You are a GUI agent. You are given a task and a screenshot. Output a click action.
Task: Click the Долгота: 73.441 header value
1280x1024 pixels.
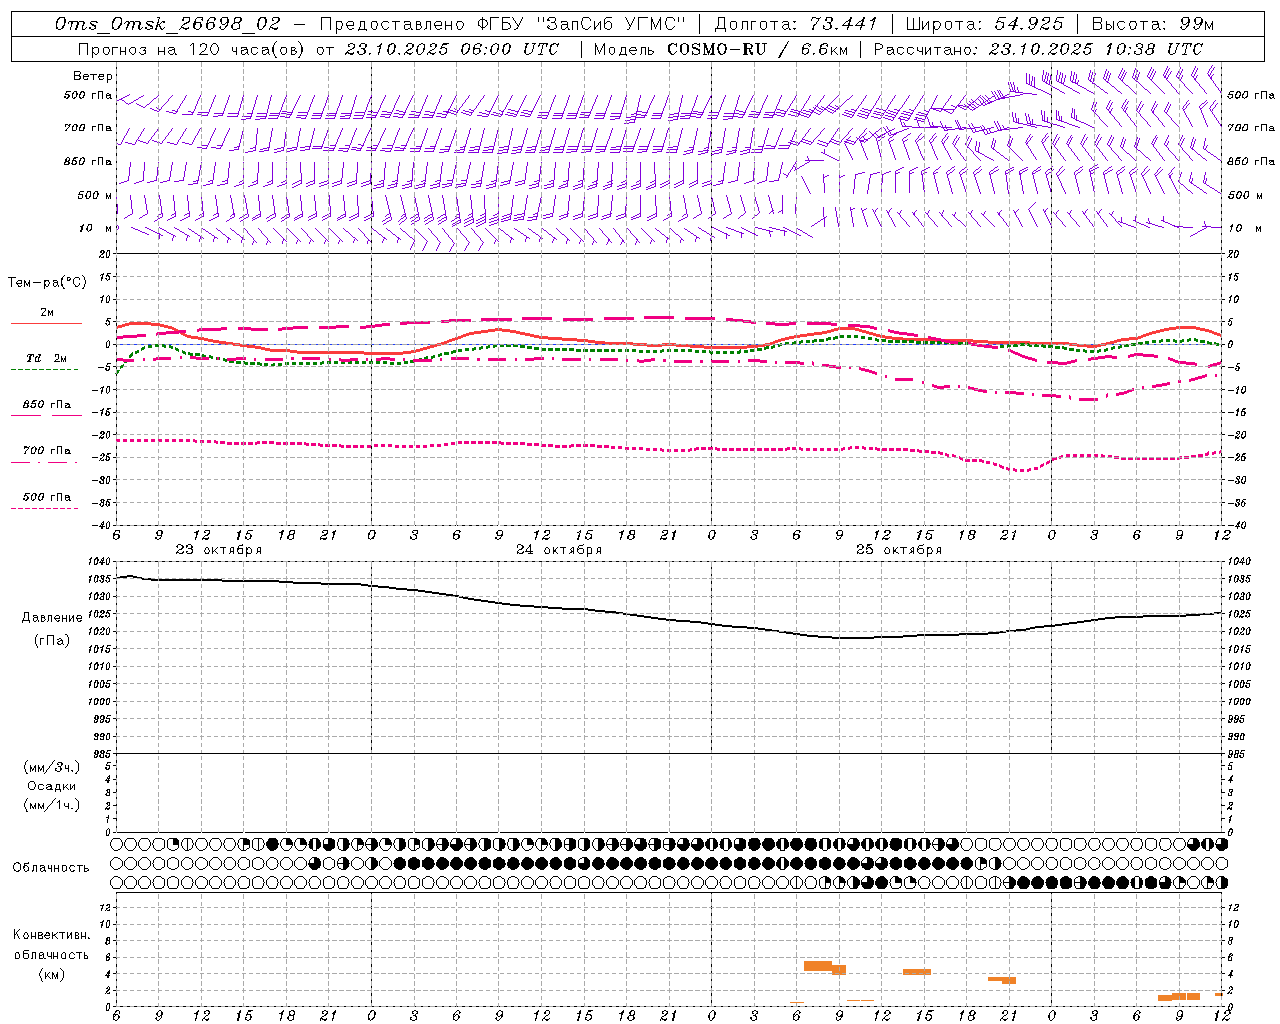796,24
